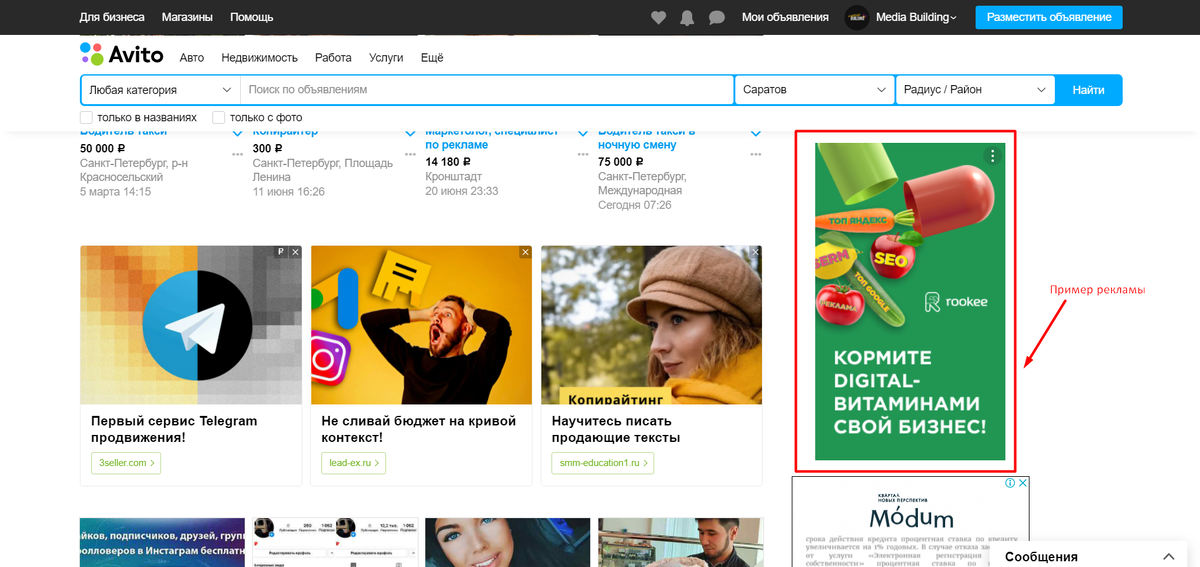Open messages via the speech bubble icon
1200x567 pixels.
pyautogui.click(x=716, y=17)
